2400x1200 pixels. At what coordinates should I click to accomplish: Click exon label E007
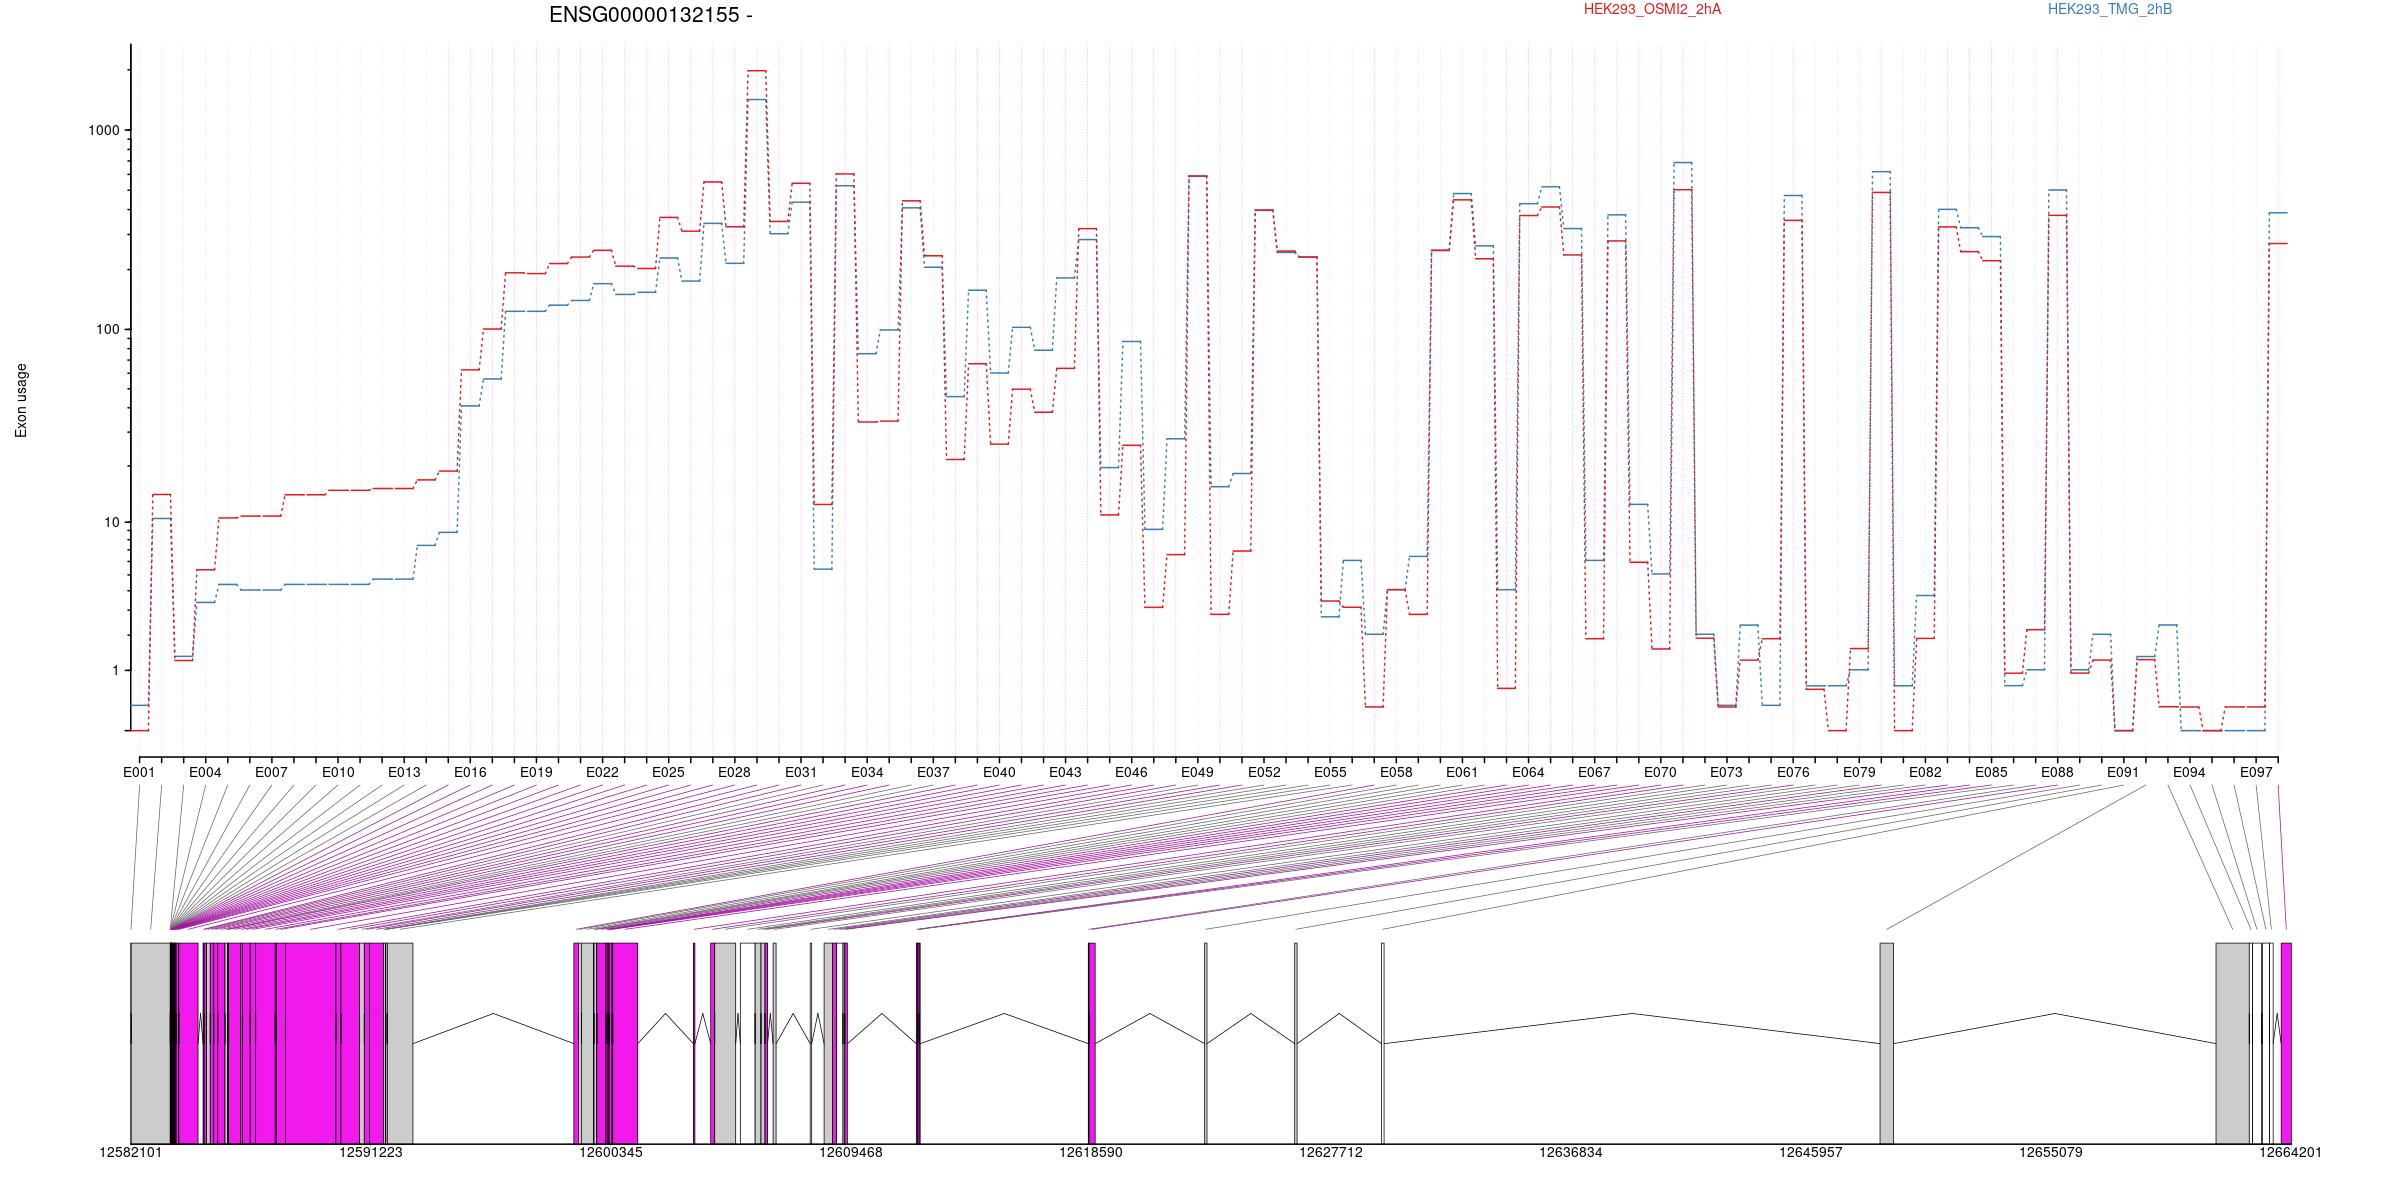[x=271, y=772]
